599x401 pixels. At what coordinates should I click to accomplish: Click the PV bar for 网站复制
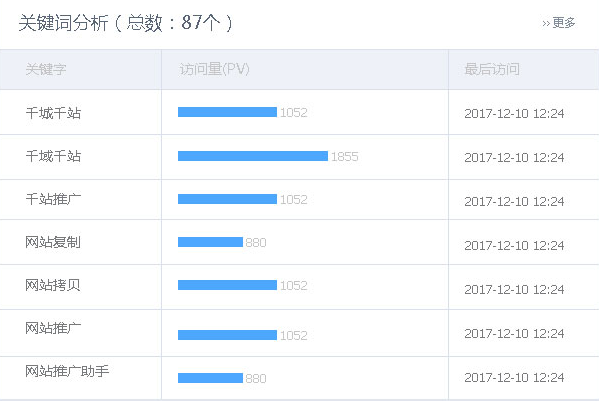tap(210, 242)
